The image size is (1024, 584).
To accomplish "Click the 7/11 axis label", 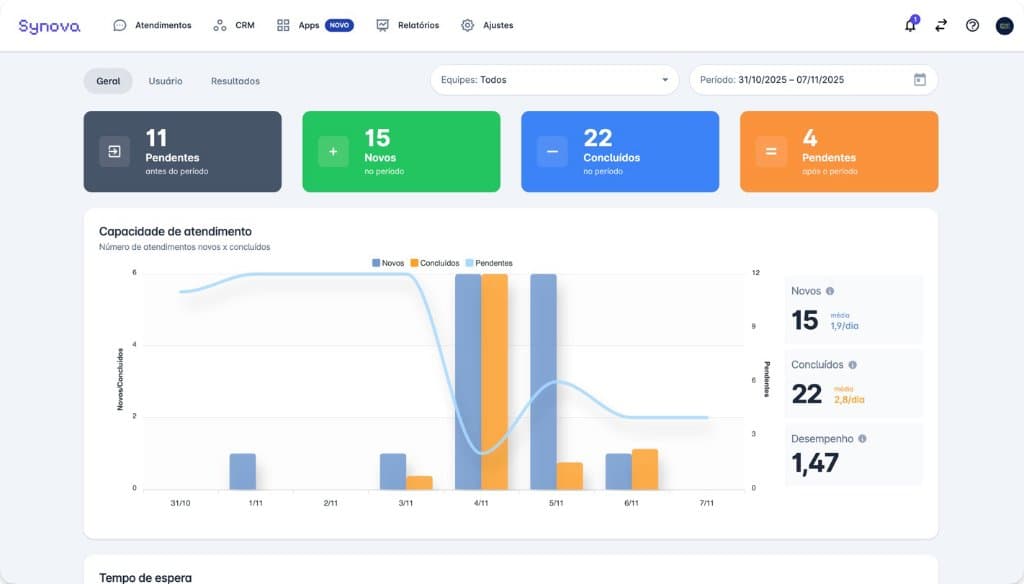I will click(707, 503).
